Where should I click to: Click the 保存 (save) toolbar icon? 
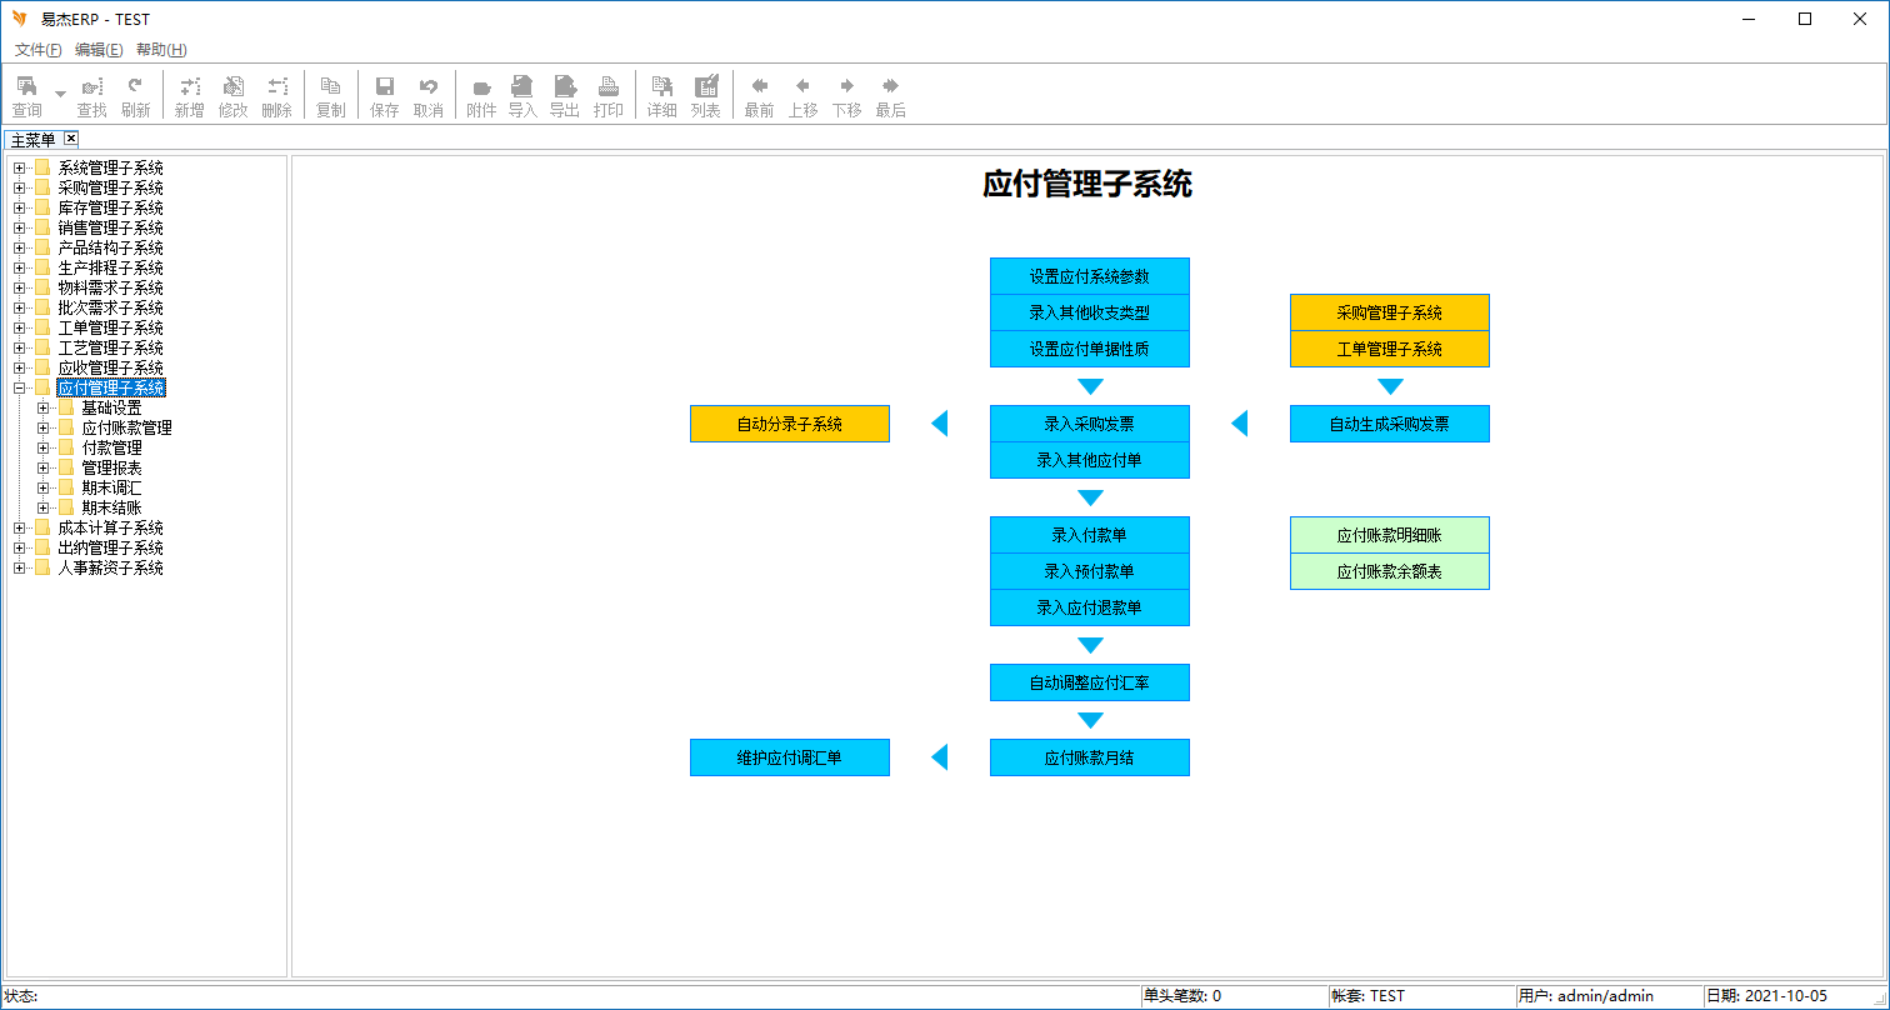pyautogui.click(x=385, y=97)
